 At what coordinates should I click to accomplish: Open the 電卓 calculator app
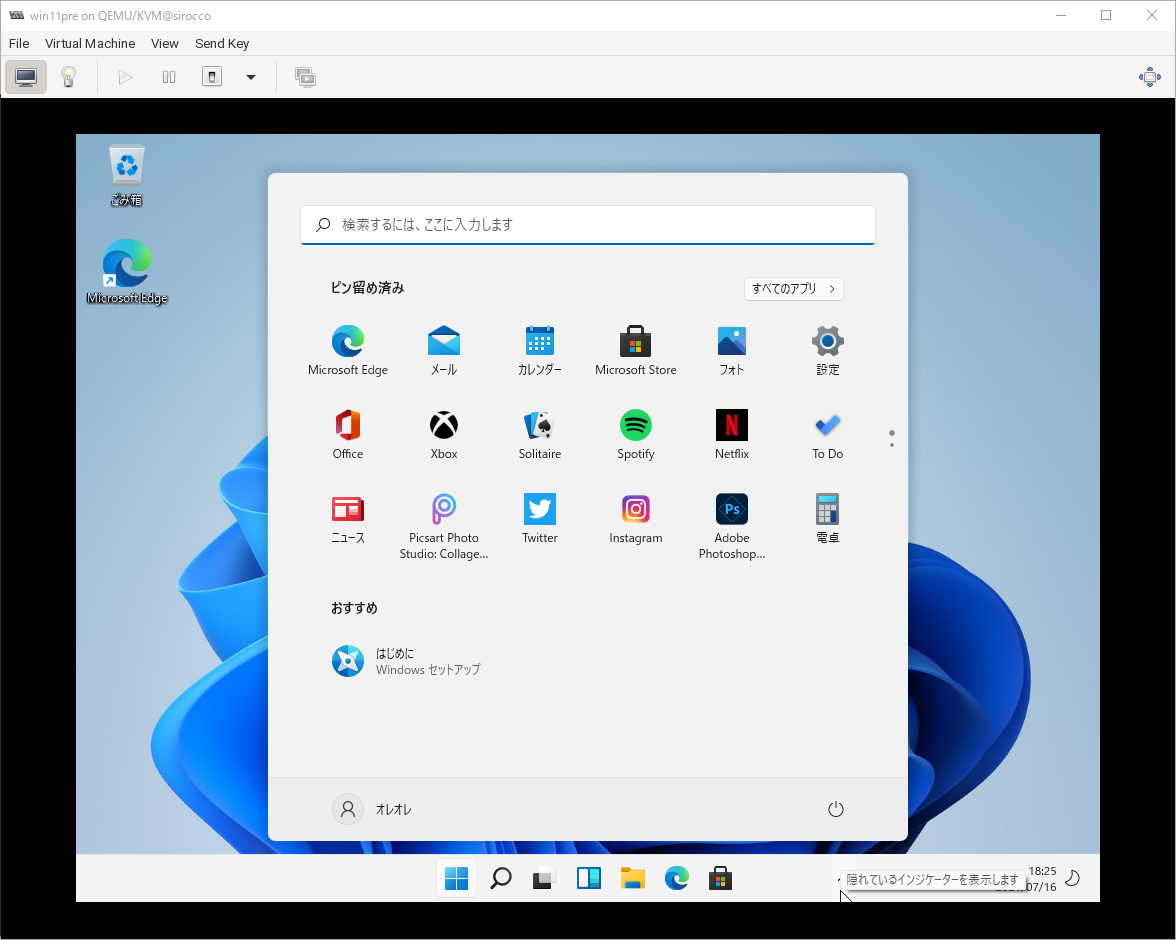click(x=828, y=518)
